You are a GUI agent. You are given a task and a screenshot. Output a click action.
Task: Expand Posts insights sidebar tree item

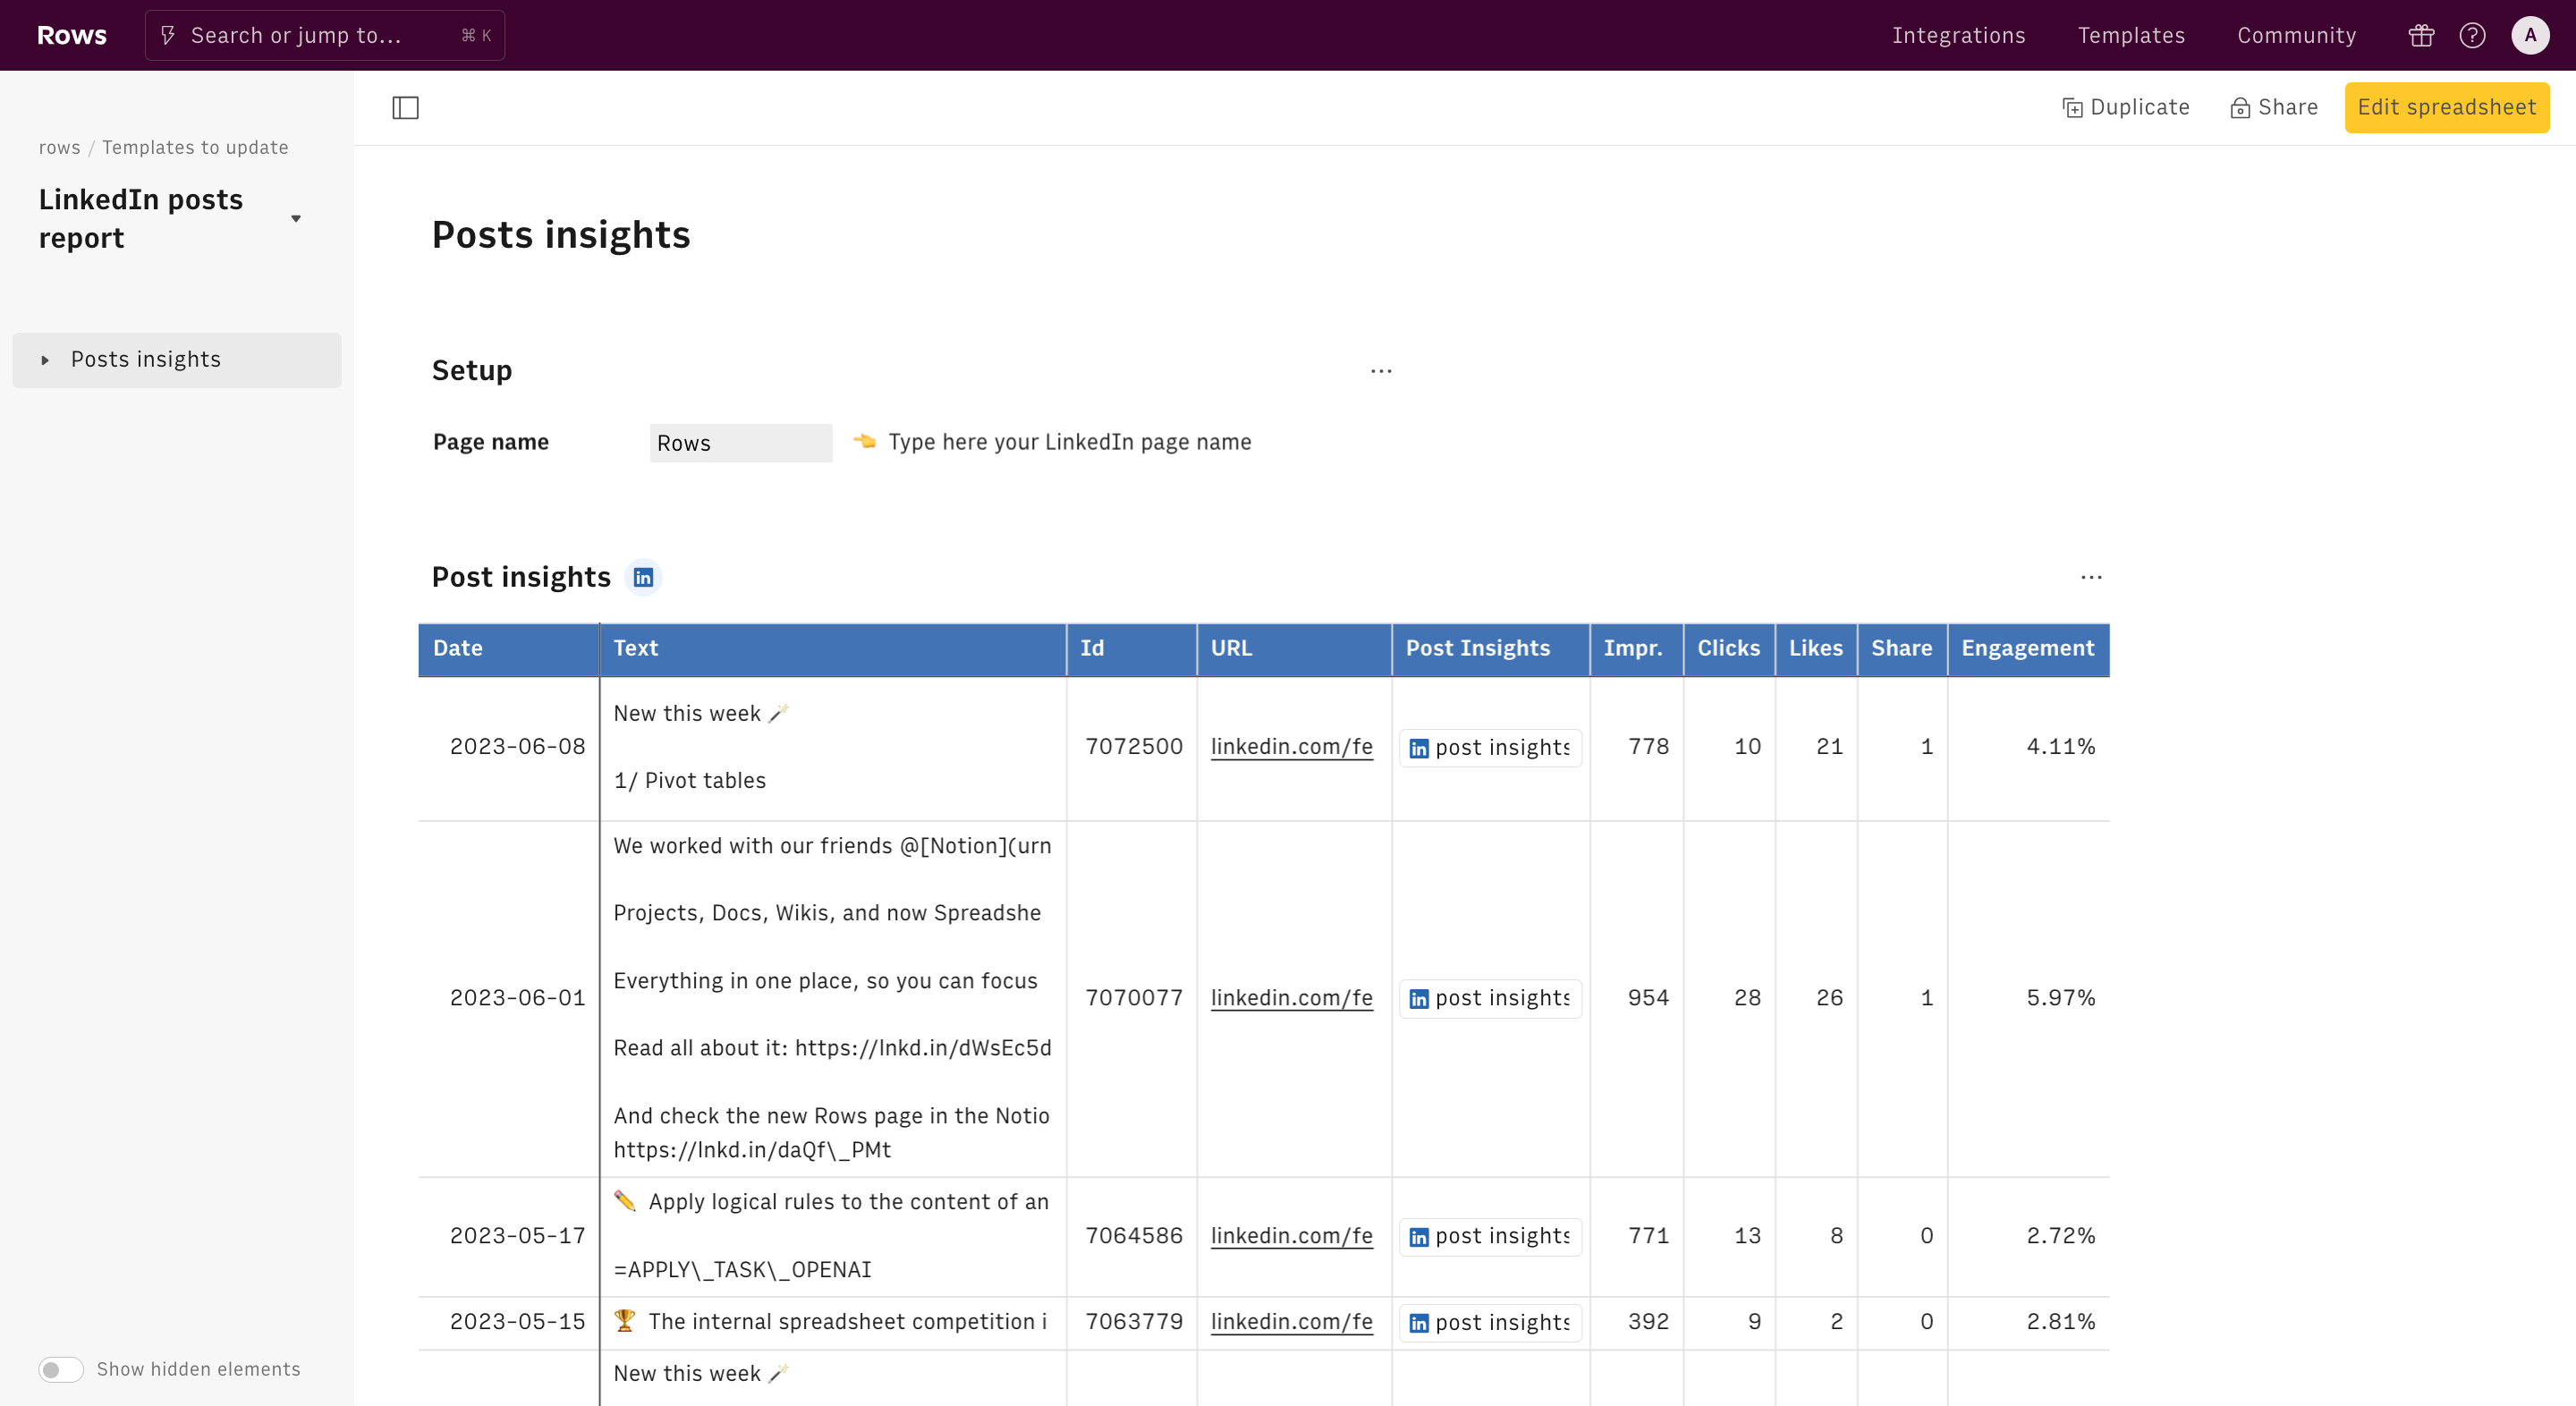click(45, 360)
